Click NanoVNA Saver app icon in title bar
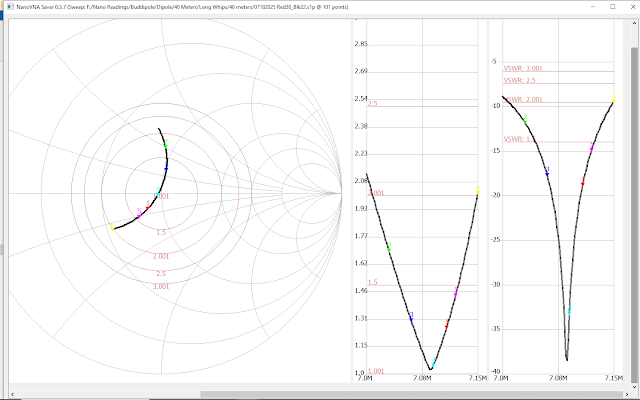Image resolution: width=640 pixels, height=400 pixels. tap(11, 7)
